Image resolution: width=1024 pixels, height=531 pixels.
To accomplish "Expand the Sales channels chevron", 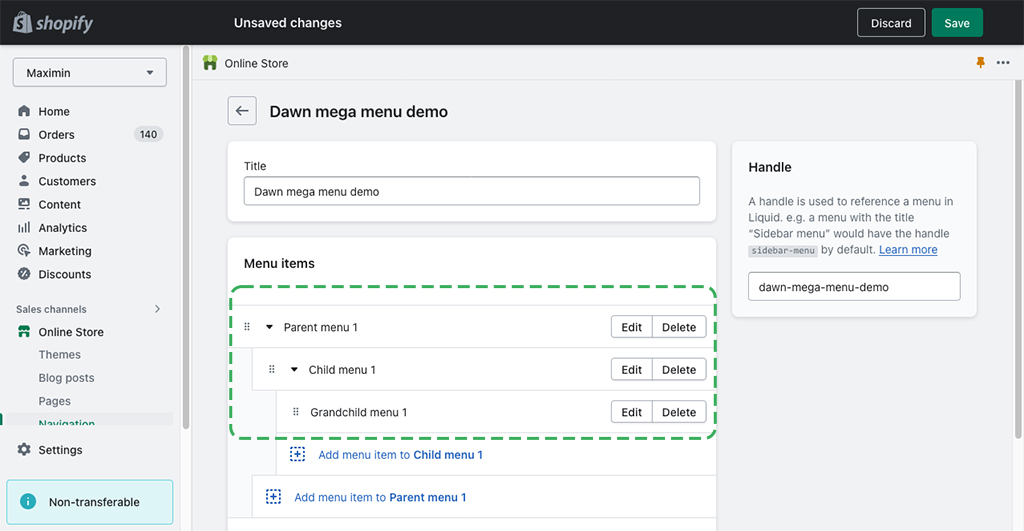I will tap(157, 309).
